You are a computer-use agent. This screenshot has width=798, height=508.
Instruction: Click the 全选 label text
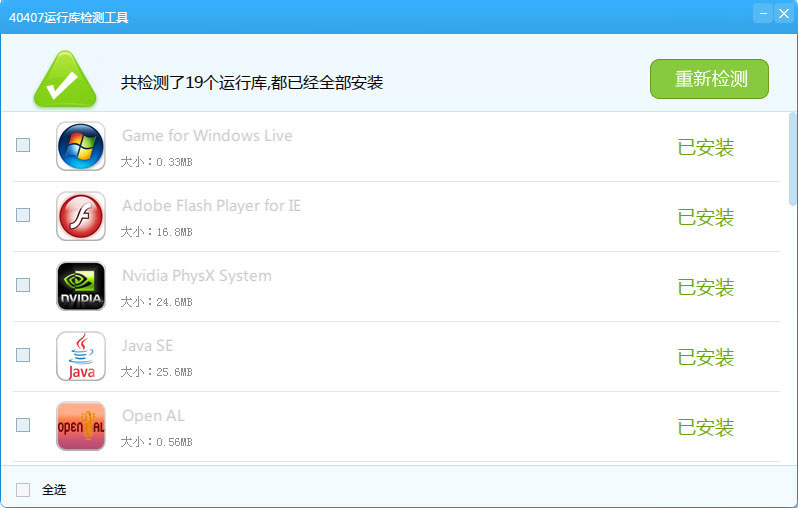click(x=54, y=490)
